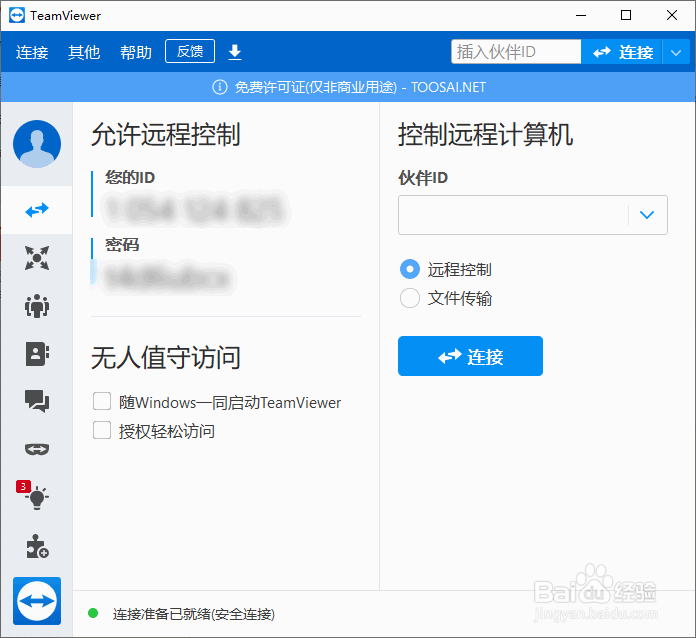Screen dimensions: 696x638
Task: Open the Chat sidebar icon
Action: coord(37,401)
